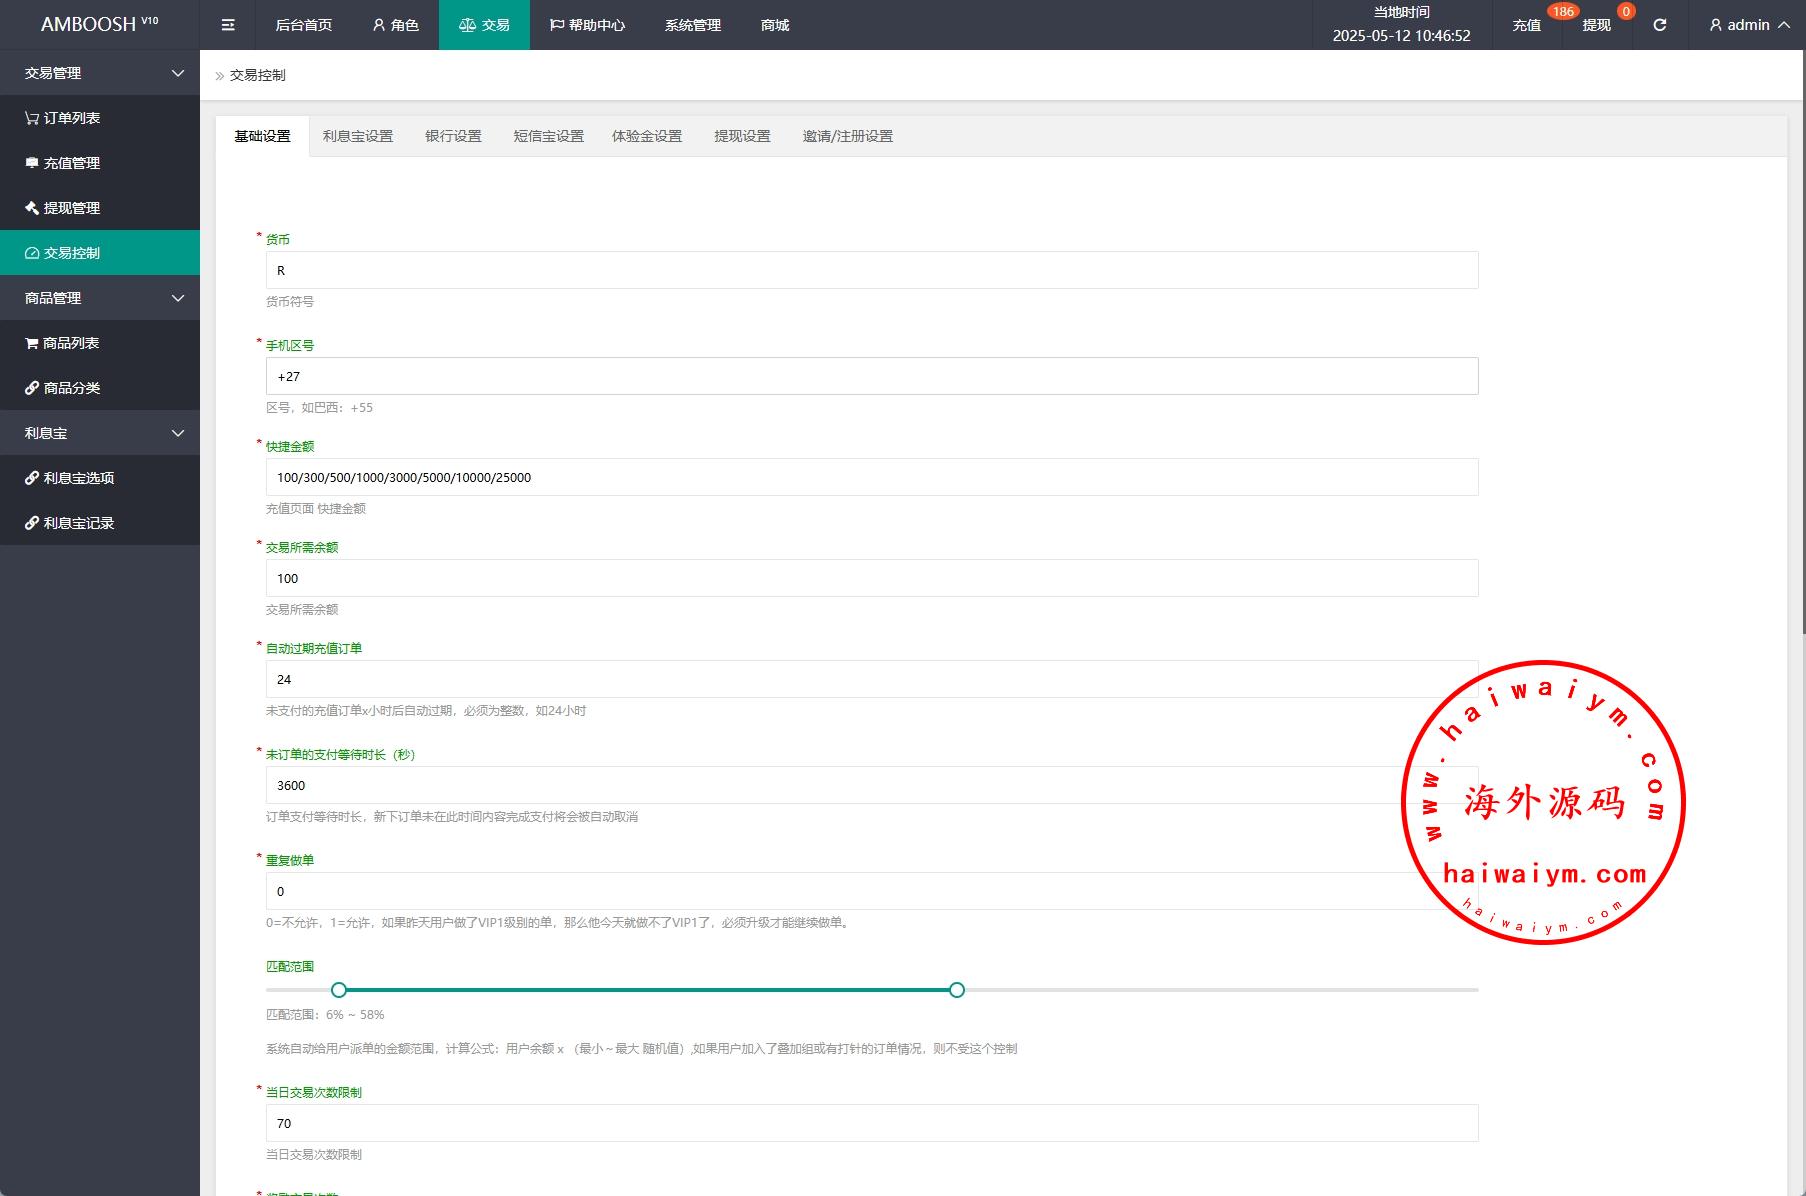Collapse the 商品管理 sidebar group
The height and width of the screenshot is (1196, 1806).
100,298
